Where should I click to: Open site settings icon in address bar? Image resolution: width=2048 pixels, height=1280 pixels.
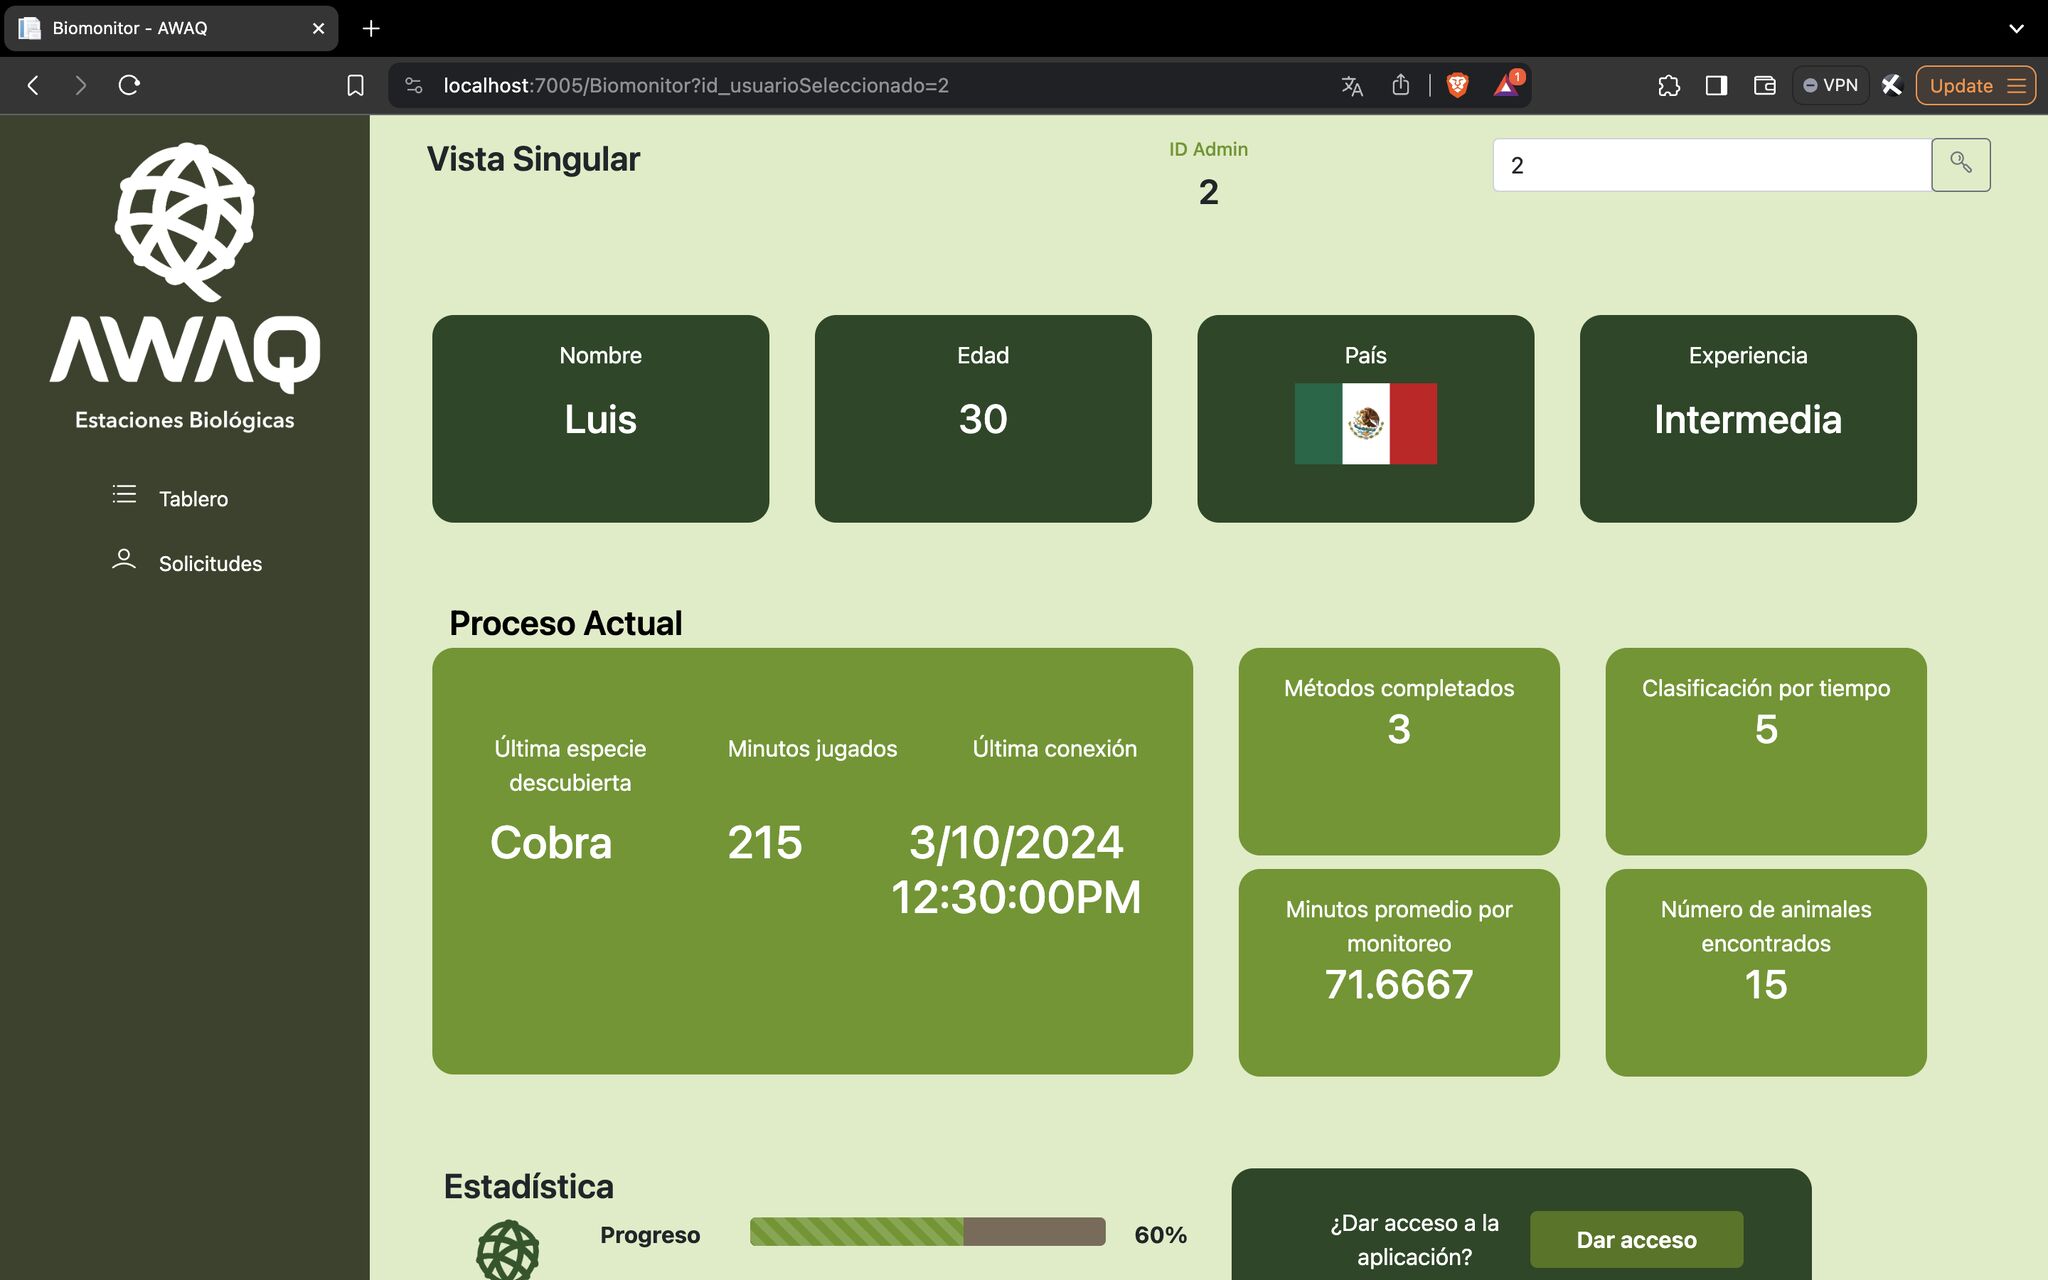[414, 86]
